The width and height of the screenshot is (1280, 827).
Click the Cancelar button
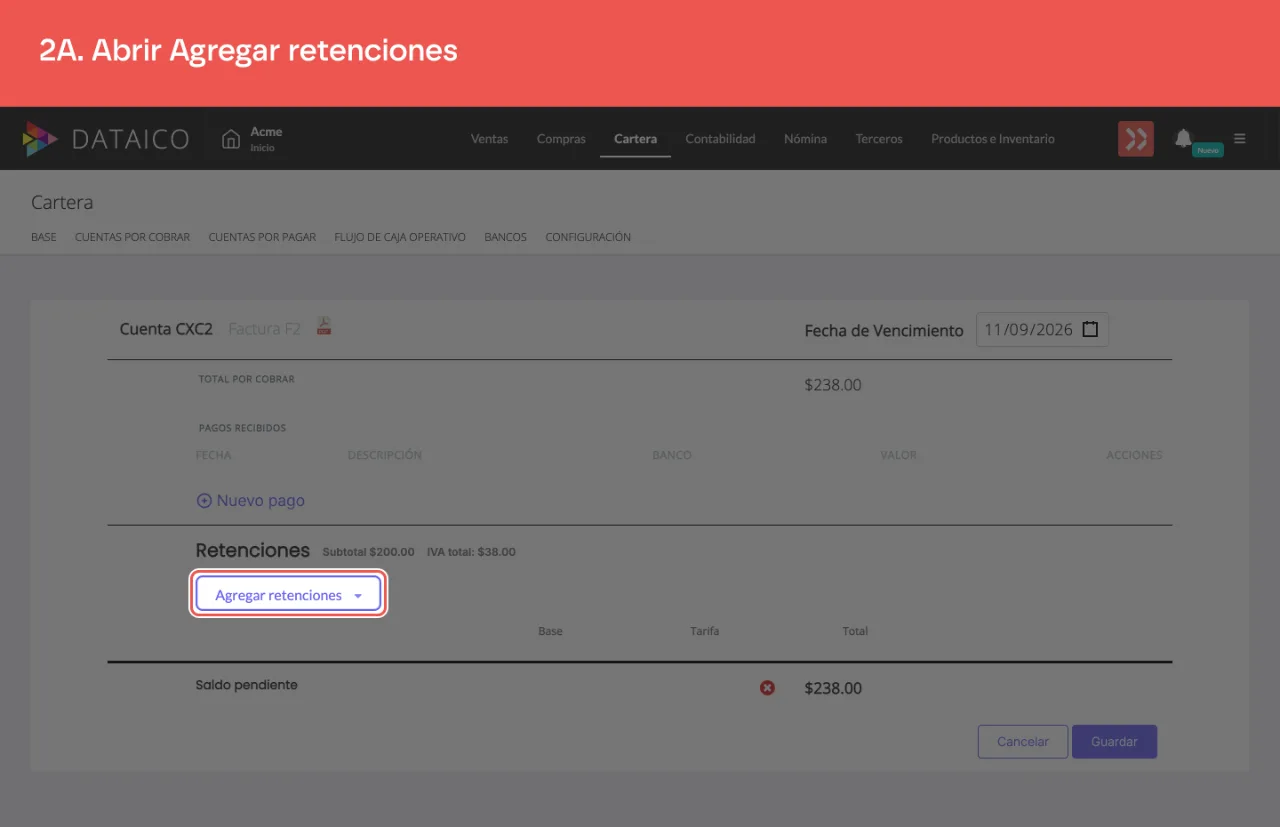point(1023,742)
